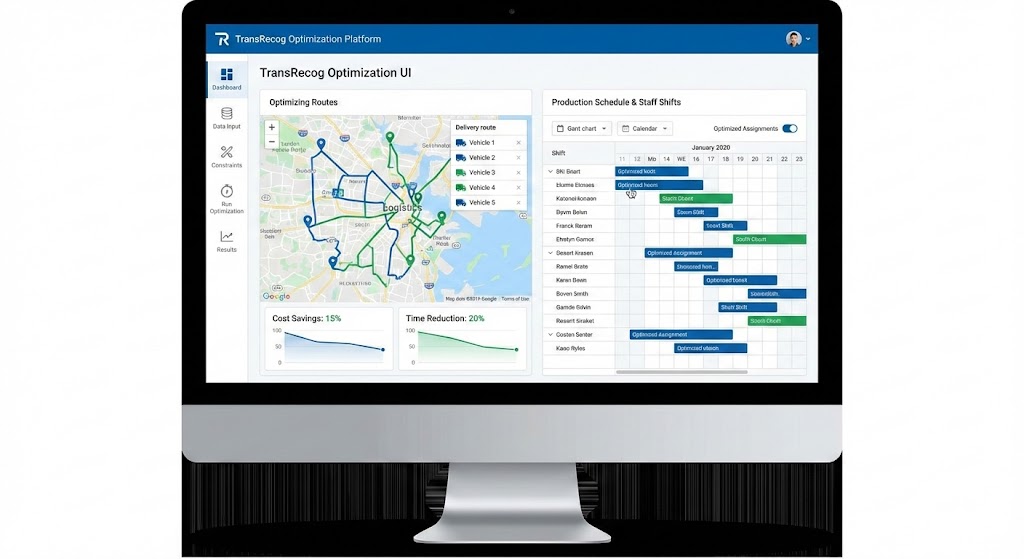Zoom out on the routes map
Image resolution: width=1024 pixels, height=559 pixels.
coord(271,142)
